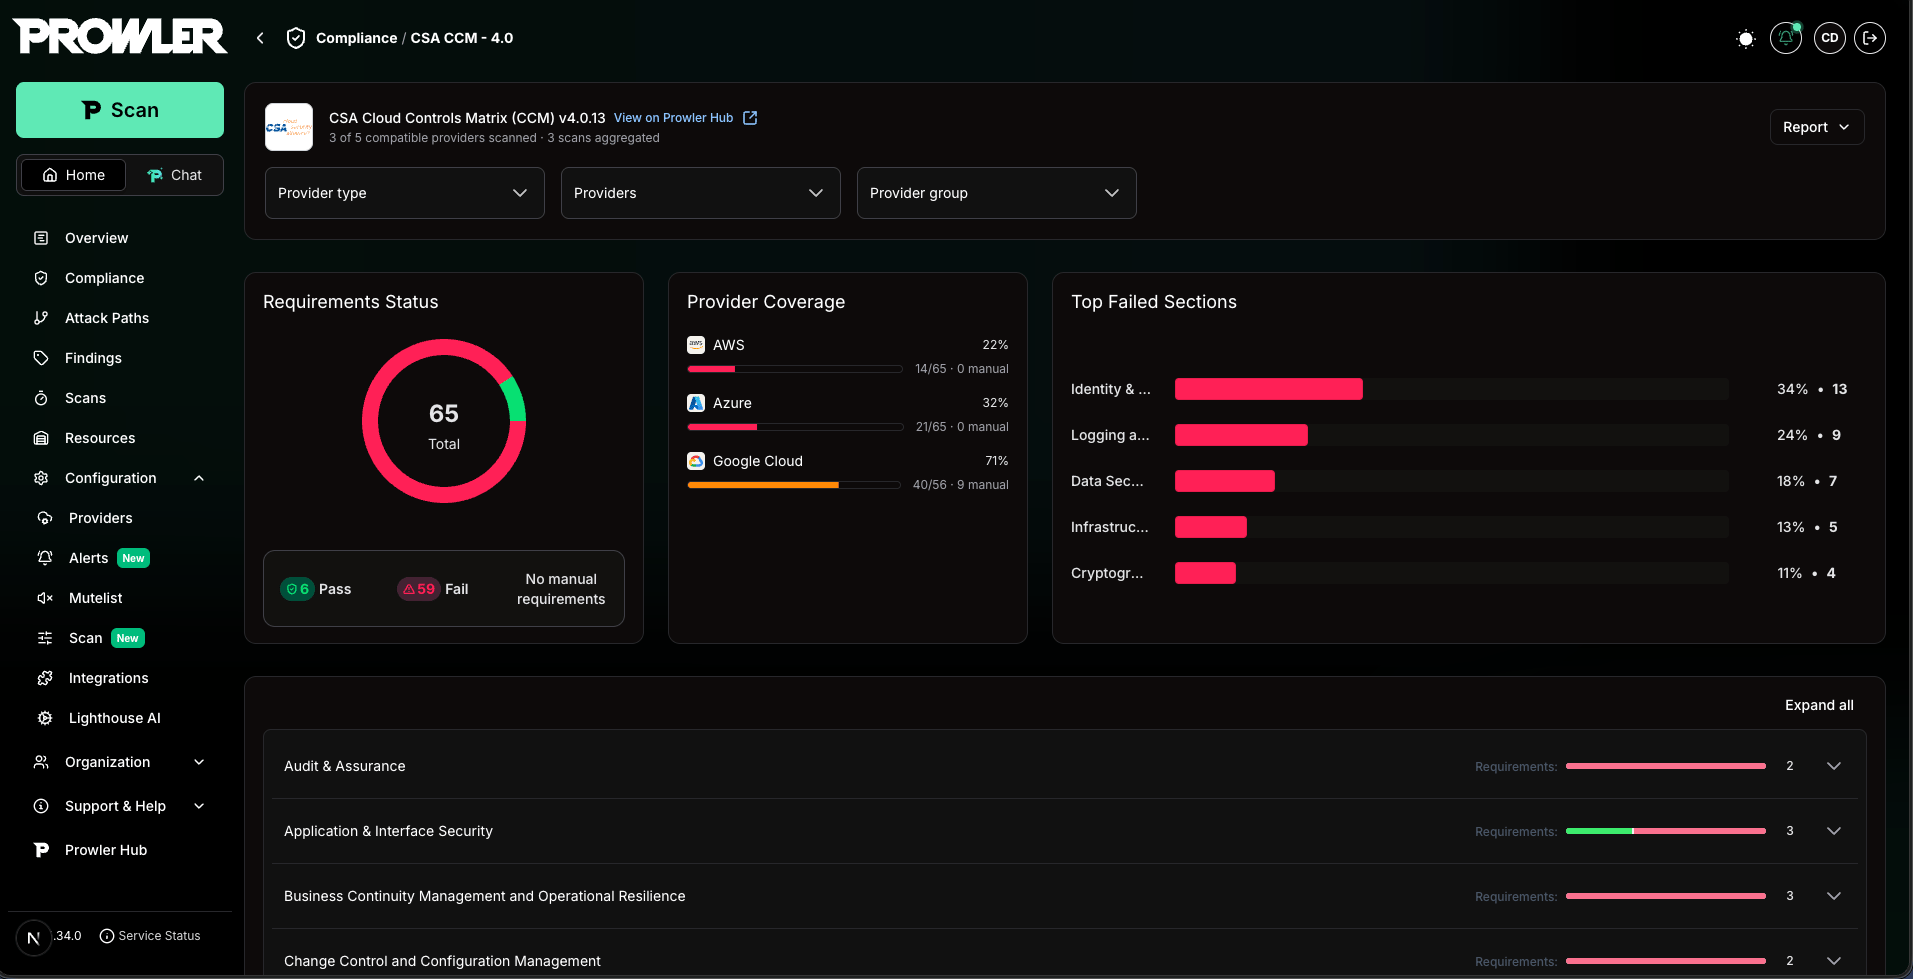This screenshot has height=979, width=1913.
Task: Click the Configuration gear icon
Action: (x=41, y=478)
